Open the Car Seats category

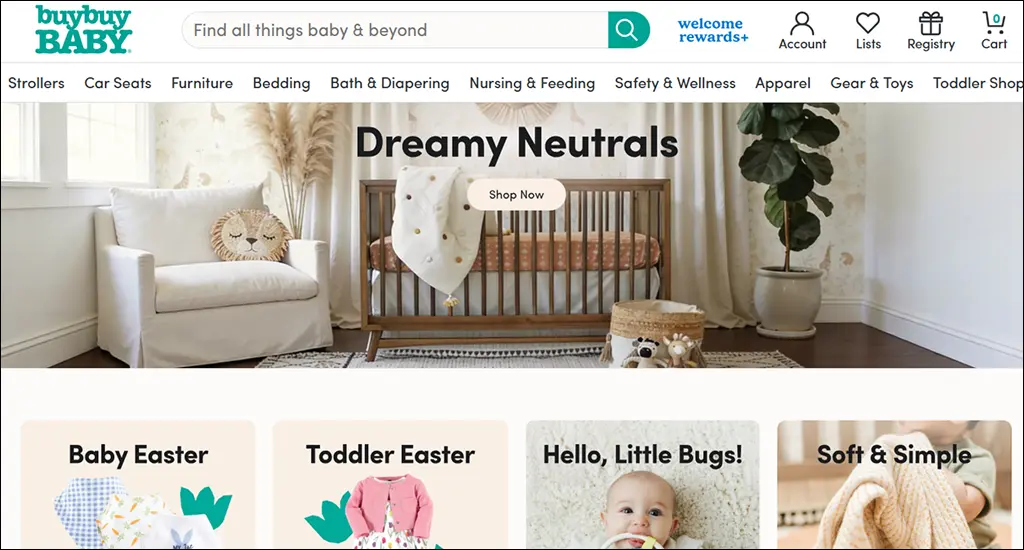pyautogui.click(x=118, y=83)
